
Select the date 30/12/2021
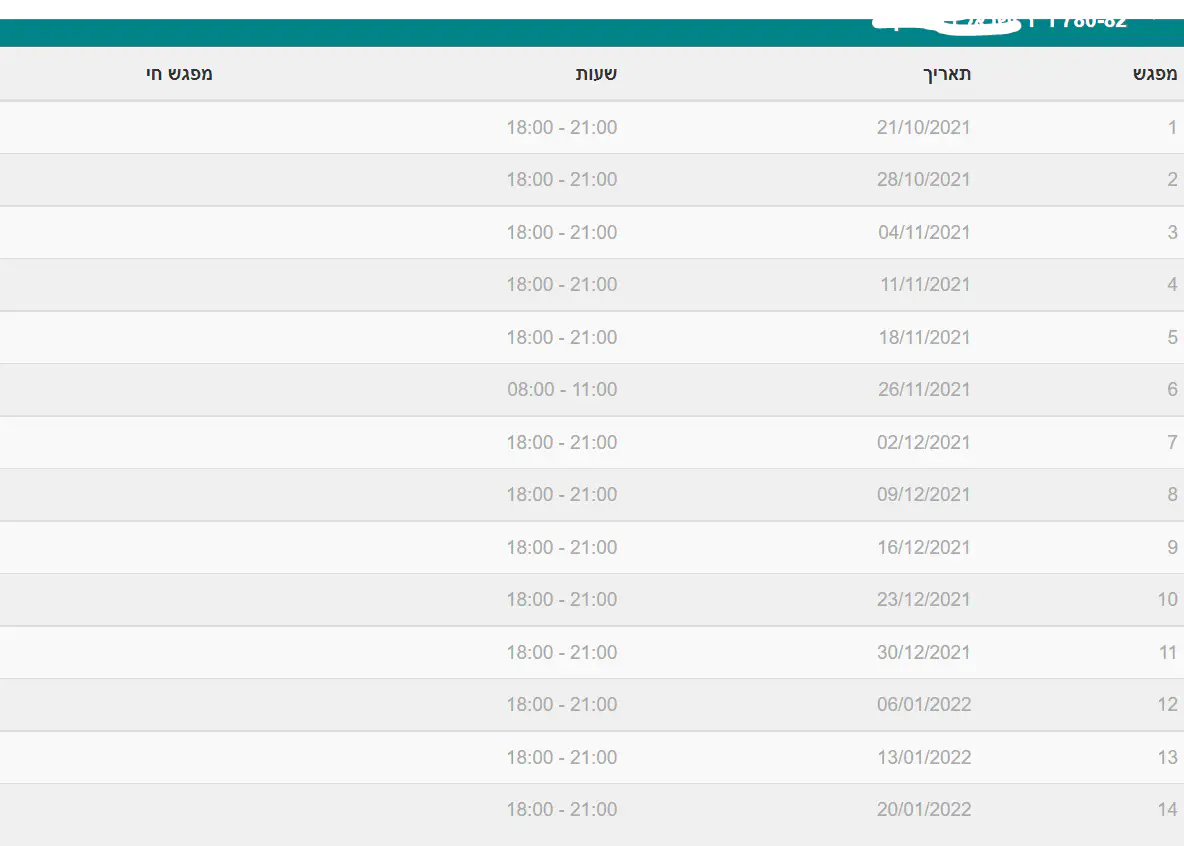coord(924,653)
